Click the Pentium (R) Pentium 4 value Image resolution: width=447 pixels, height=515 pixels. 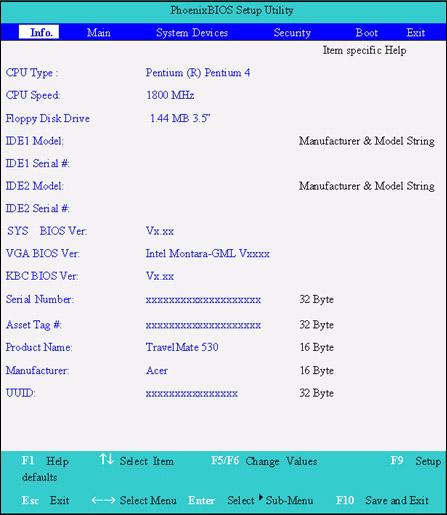point(198,73)
